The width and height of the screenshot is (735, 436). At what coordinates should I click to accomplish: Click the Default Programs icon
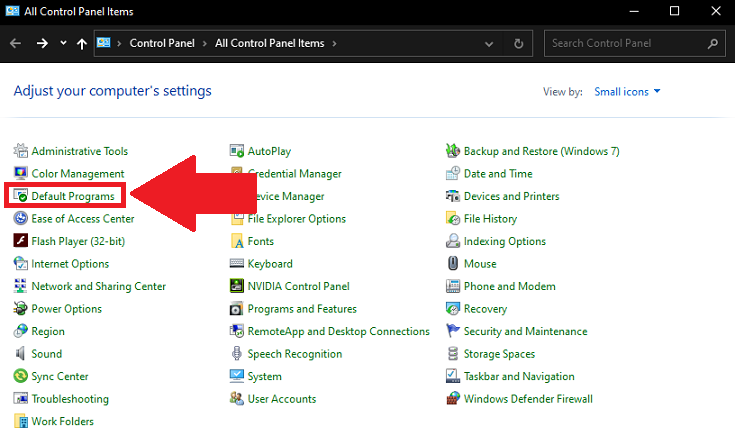click(x=21, y=197)
